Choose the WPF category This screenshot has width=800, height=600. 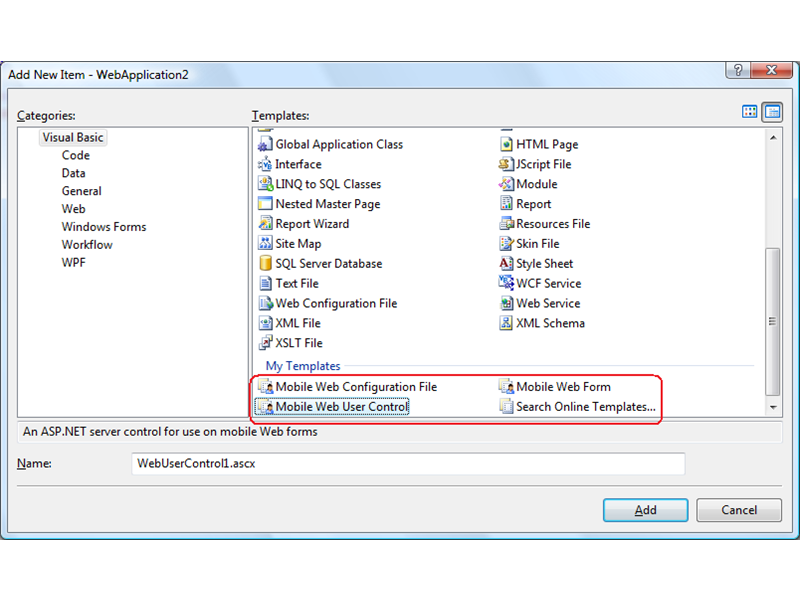[x=73, y=263]
